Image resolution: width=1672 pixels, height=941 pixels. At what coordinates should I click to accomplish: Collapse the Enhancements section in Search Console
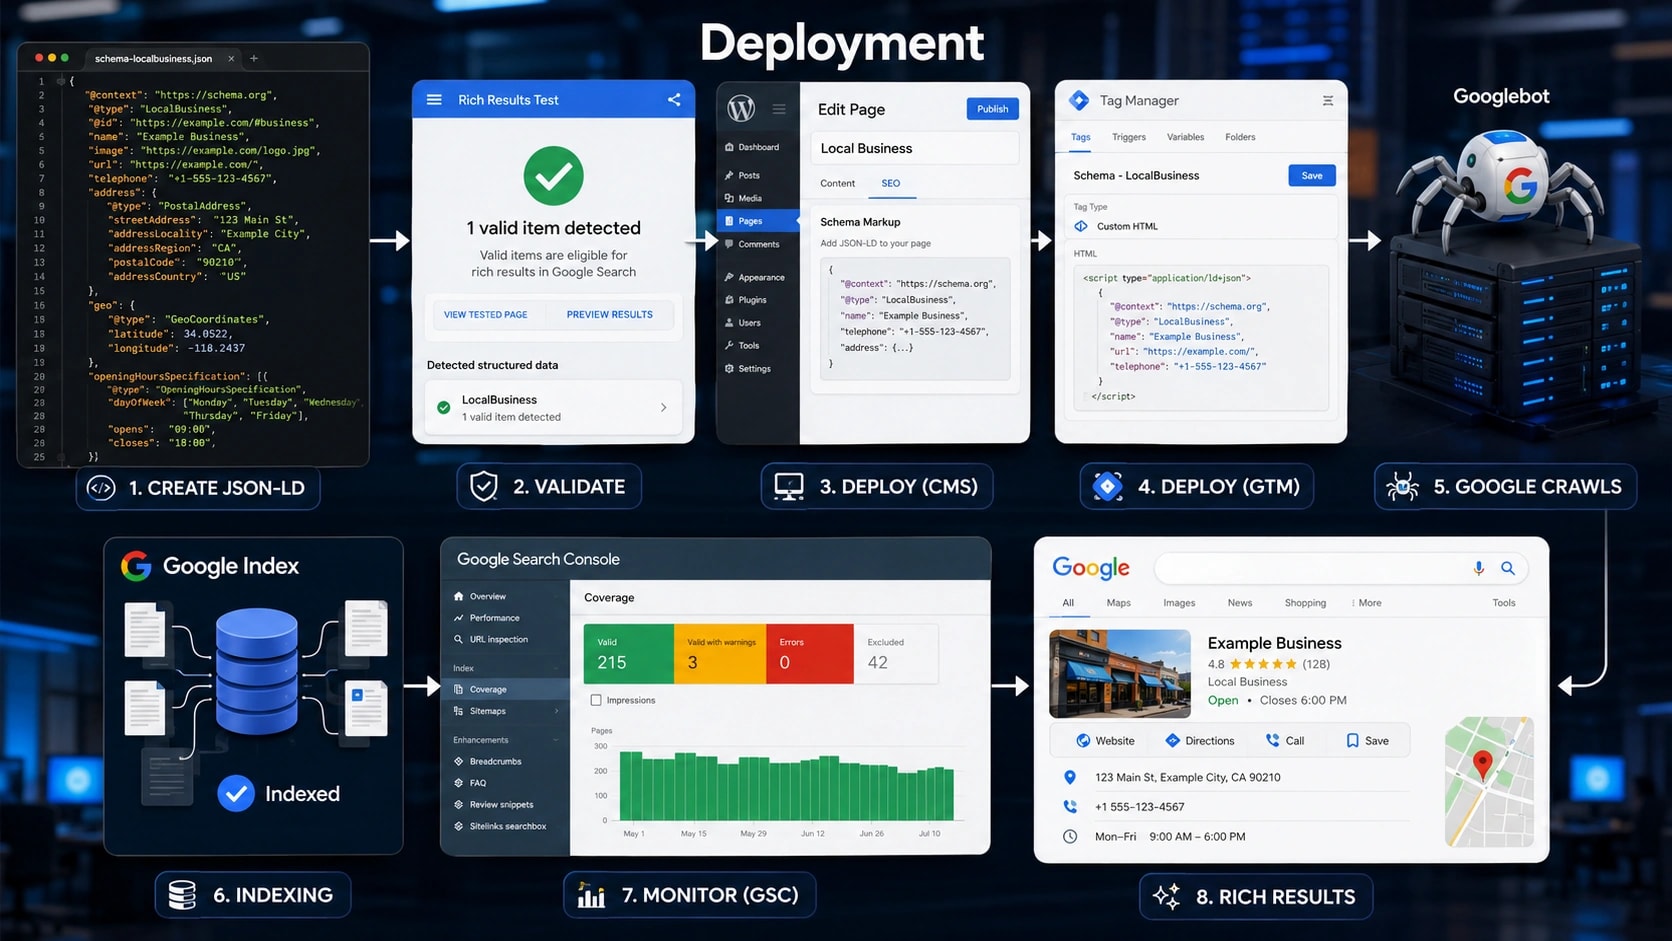[x=556, y=740]
